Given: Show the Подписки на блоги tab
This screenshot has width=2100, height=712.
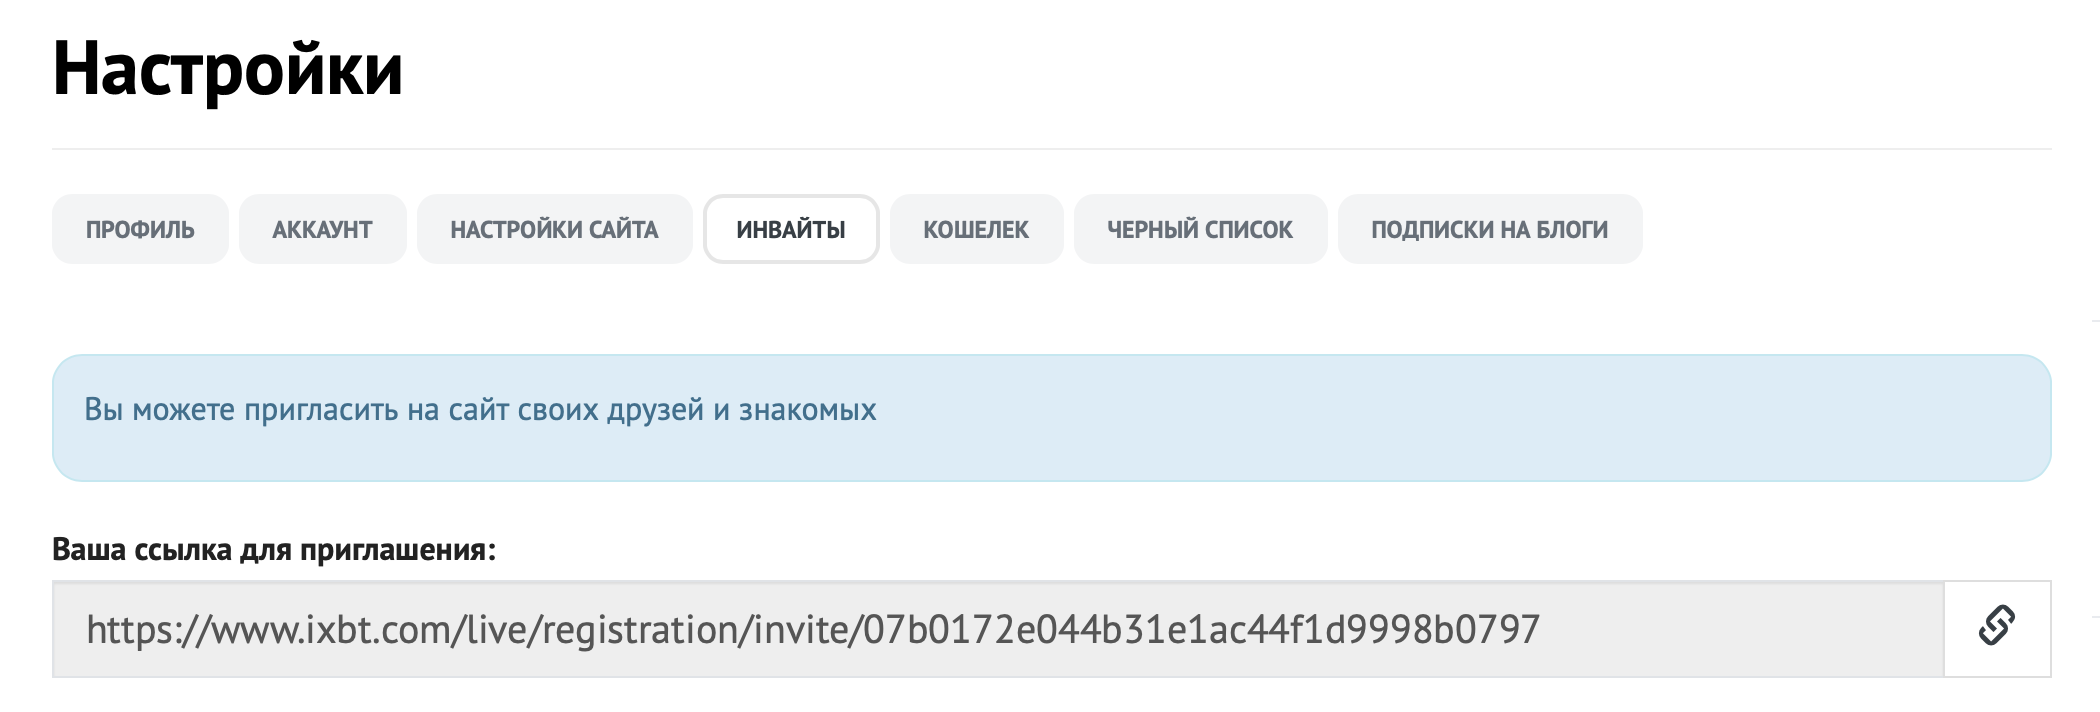Looking at the screenshot, I should tap(1489, 230).
